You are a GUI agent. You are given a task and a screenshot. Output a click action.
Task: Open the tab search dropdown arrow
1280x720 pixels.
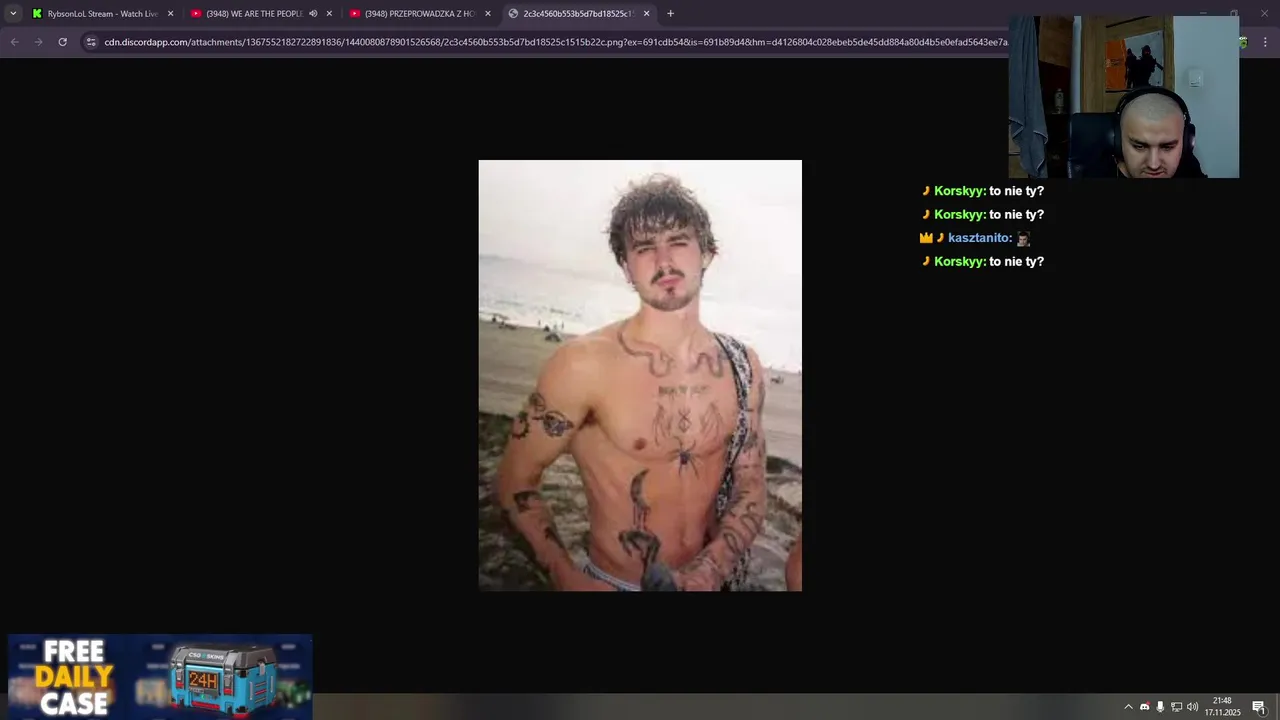point(13,13)
